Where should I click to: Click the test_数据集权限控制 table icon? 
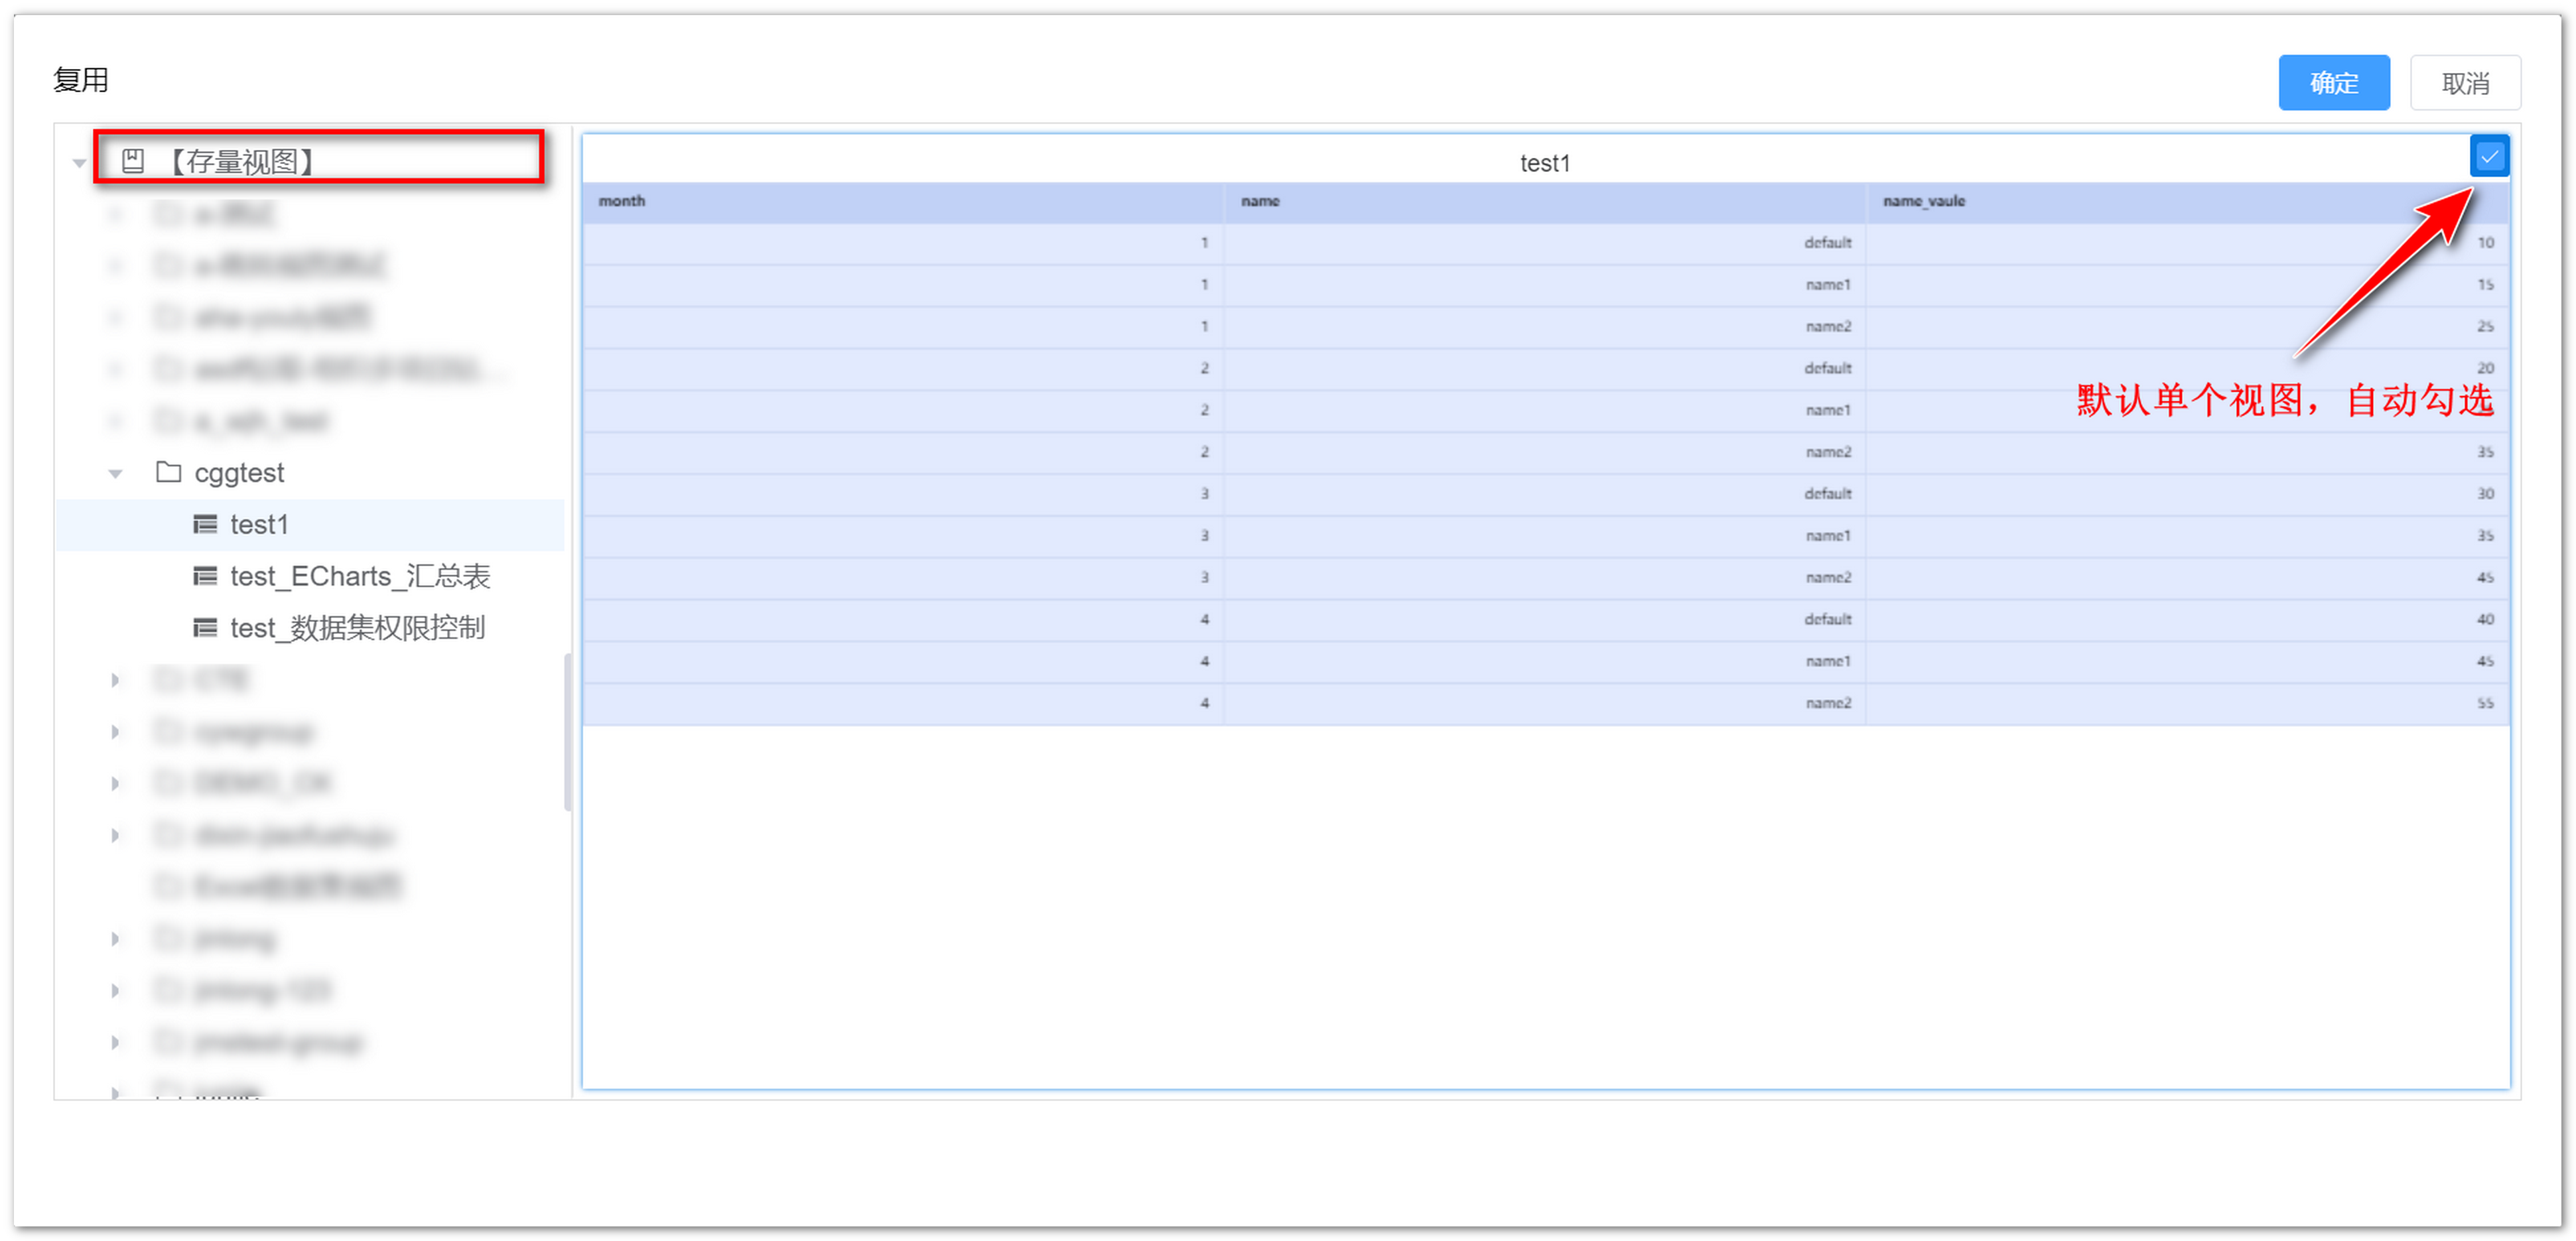pyautogui.click(x=204, y=628)
